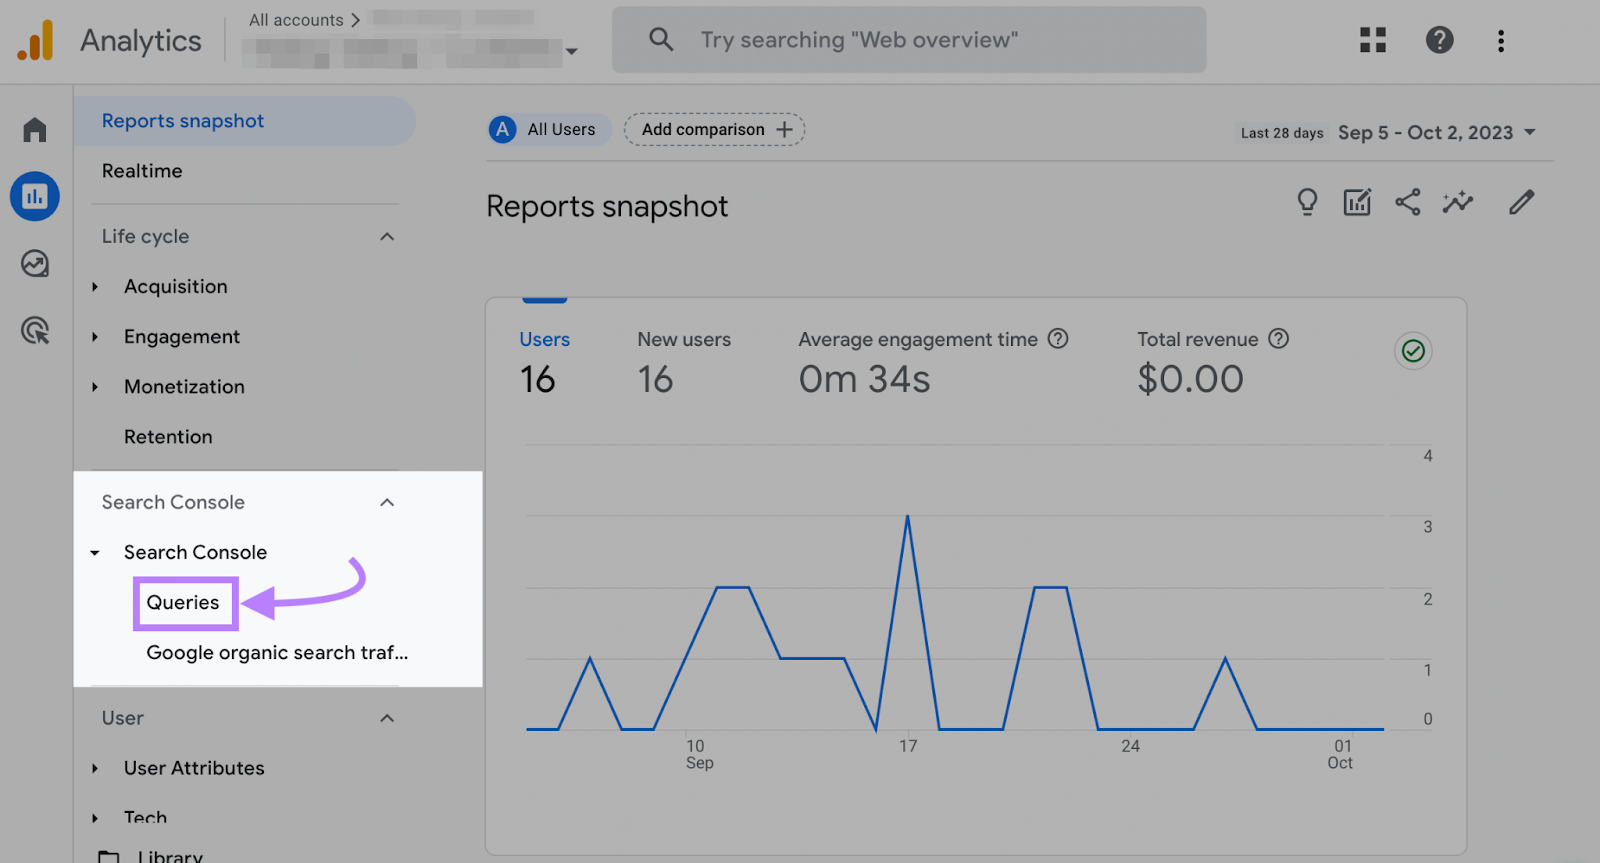Open the Google apps grid icon
Viewport: 1600px width, 863px height.
point(1373,40)
